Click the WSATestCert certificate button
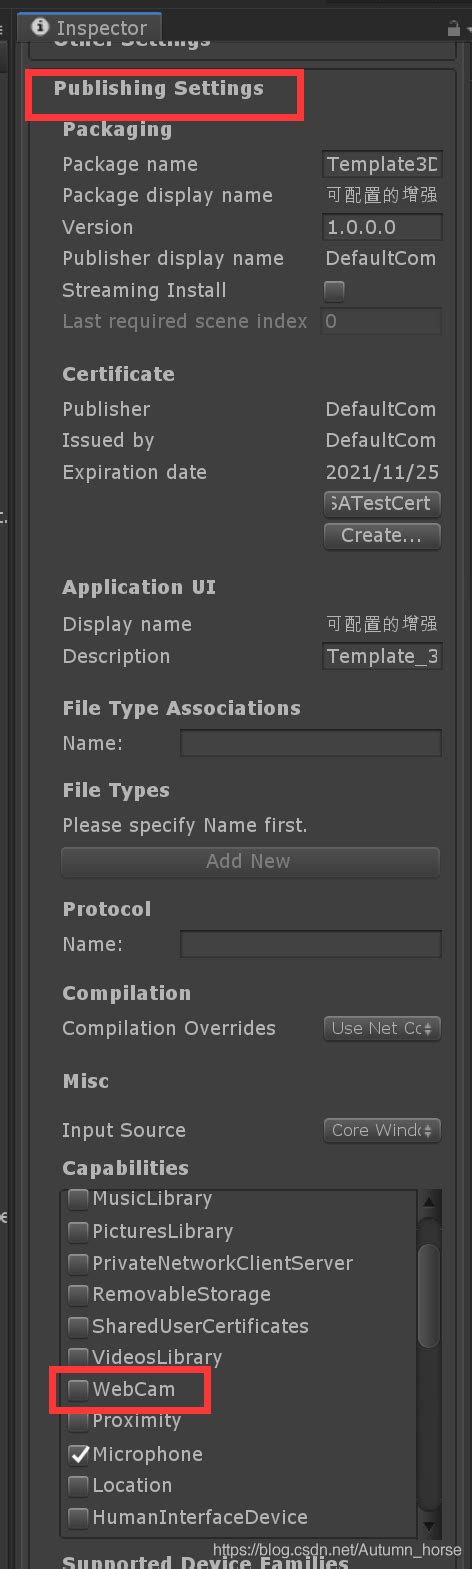472x1569 pixels. (x=382, y=503)
